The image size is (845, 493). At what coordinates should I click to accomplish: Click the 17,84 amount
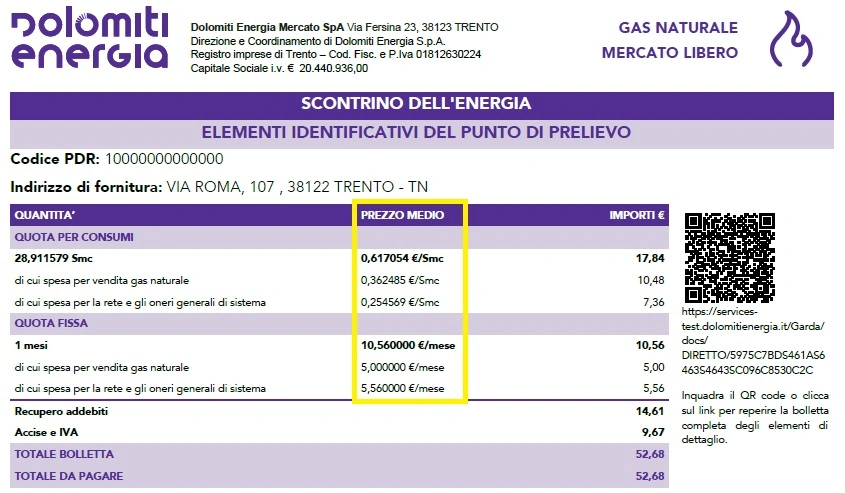[x=650, y=259]
